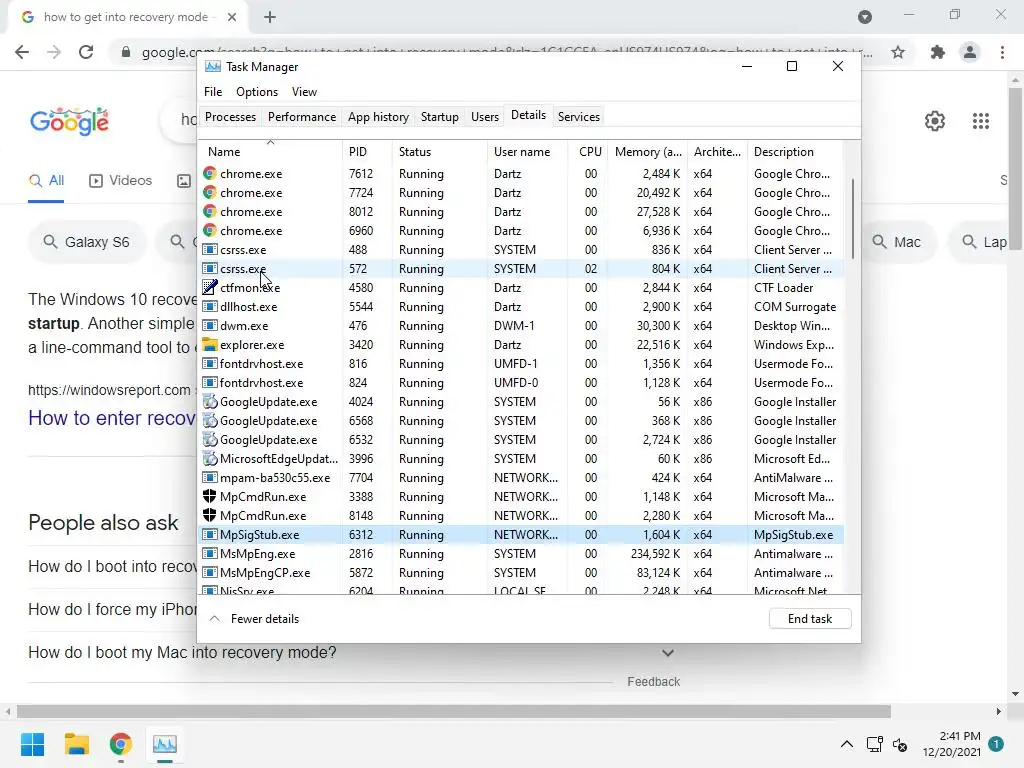Click Task Manager's vertical scrollbar thumb
The image size is (1024, 768).
(852, 219)
